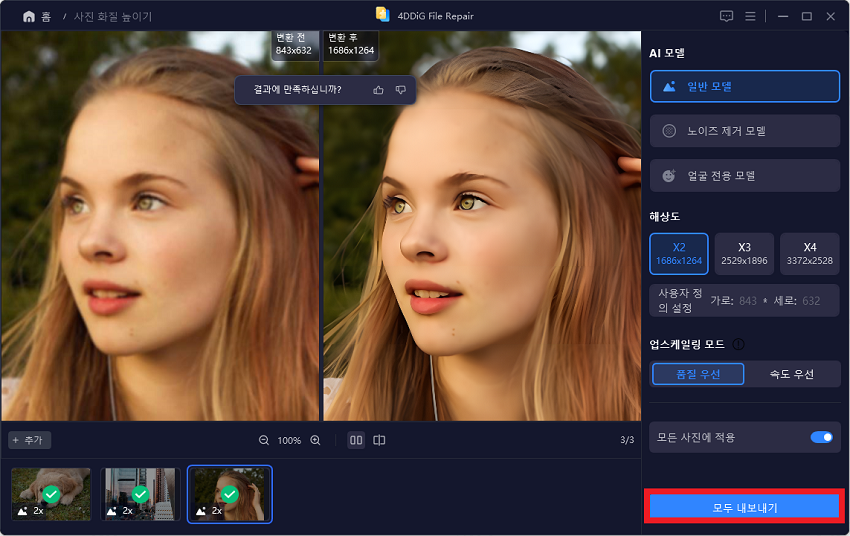This screenshot has height=536, width=850.
Task: Choose X4 3372x2528 resolution
Action: [x=810, y=254]
